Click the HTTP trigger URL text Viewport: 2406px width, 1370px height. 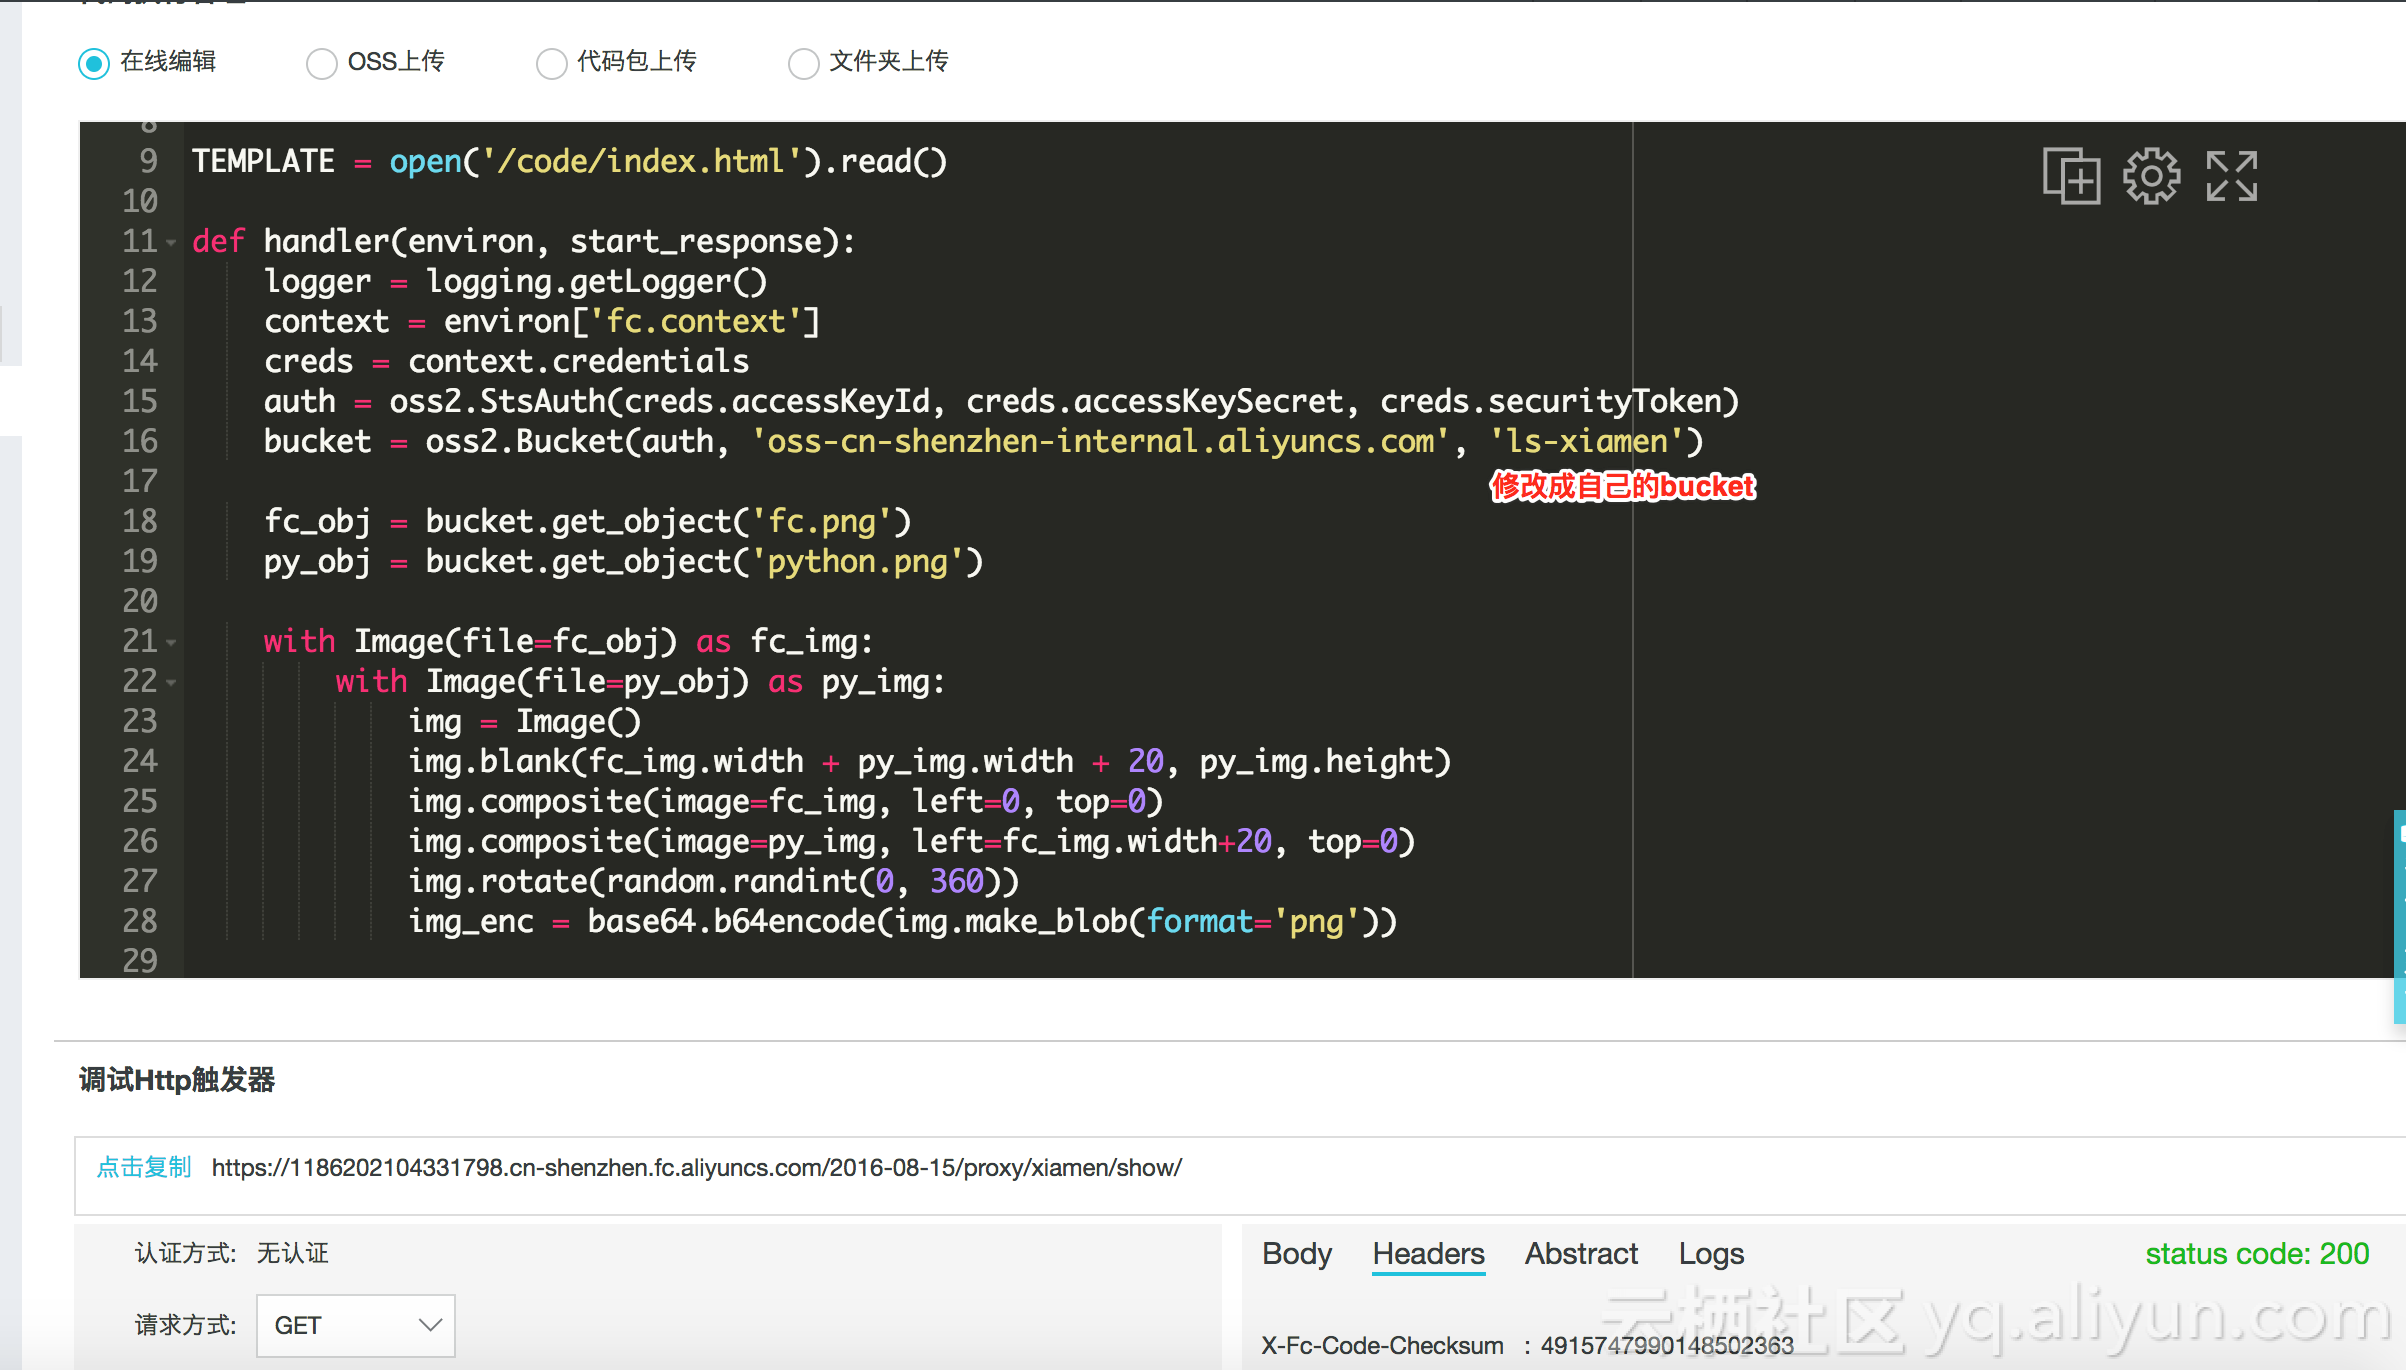(x=696, y=1167)
